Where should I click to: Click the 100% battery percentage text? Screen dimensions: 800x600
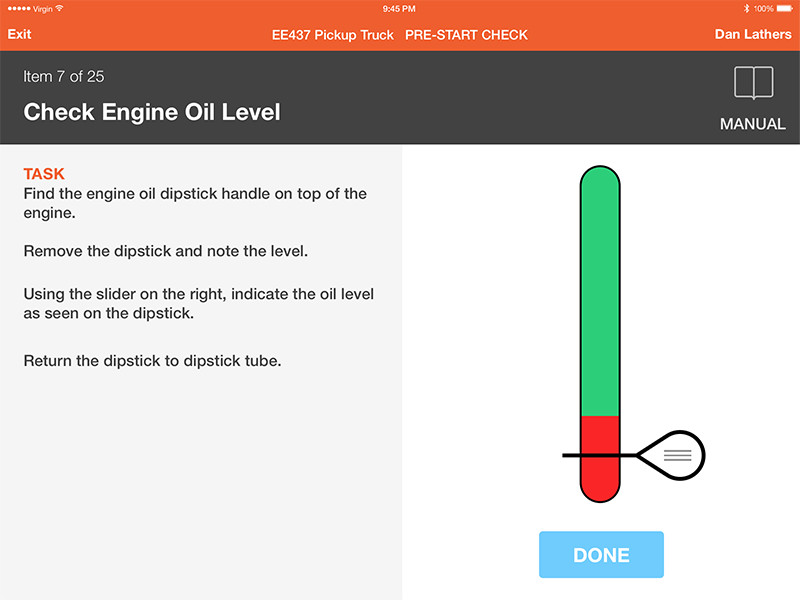click(763, 8)
